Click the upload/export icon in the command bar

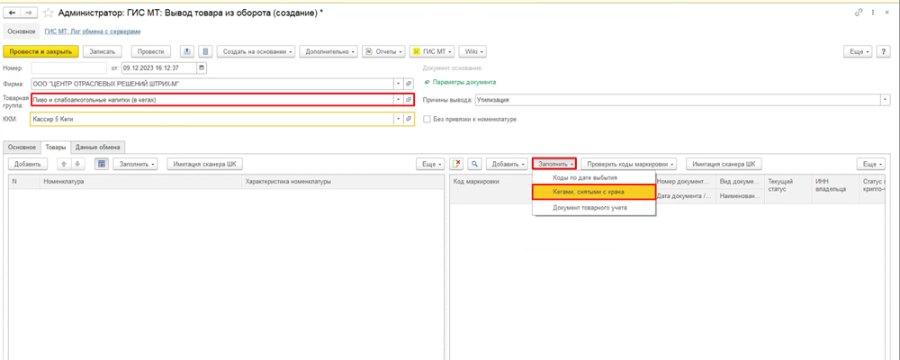(x=187, y=52)
